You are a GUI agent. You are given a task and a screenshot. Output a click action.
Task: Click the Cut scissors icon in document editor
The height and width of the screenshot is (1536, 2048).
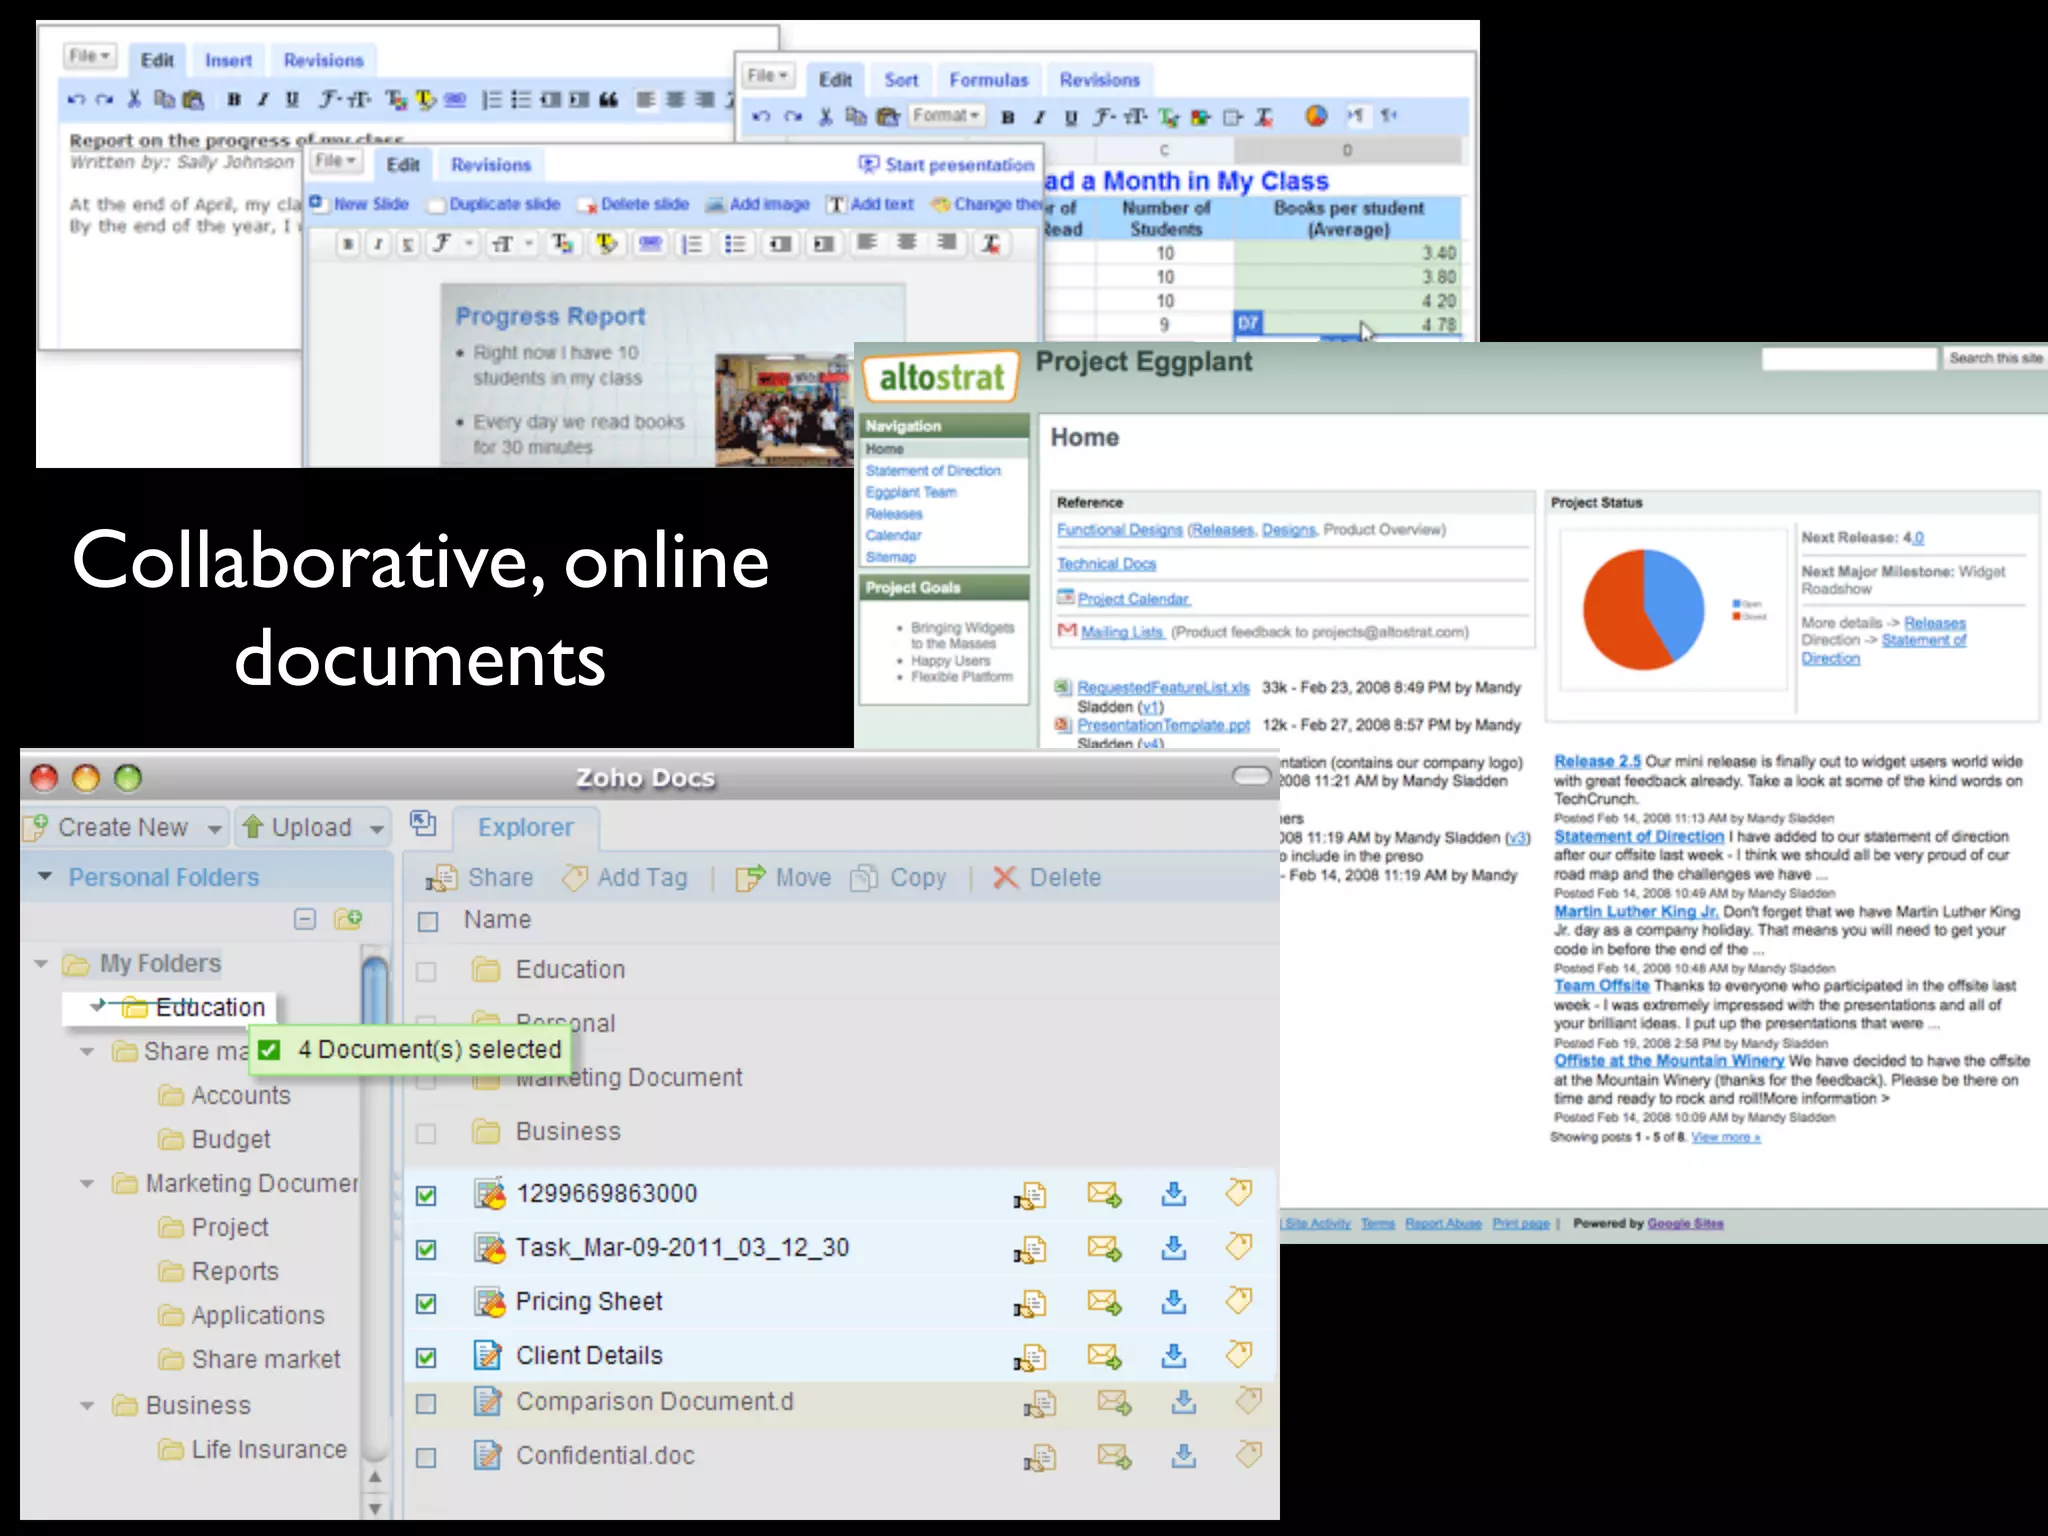click(x=134, y=99)
